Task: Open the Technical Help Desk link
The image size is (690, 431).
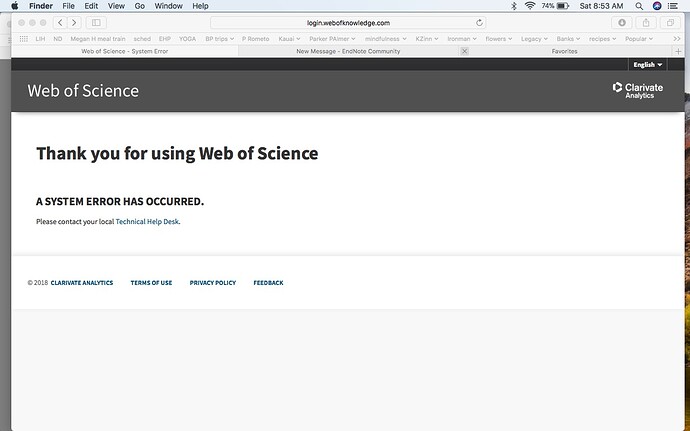Action: point(147,221)
